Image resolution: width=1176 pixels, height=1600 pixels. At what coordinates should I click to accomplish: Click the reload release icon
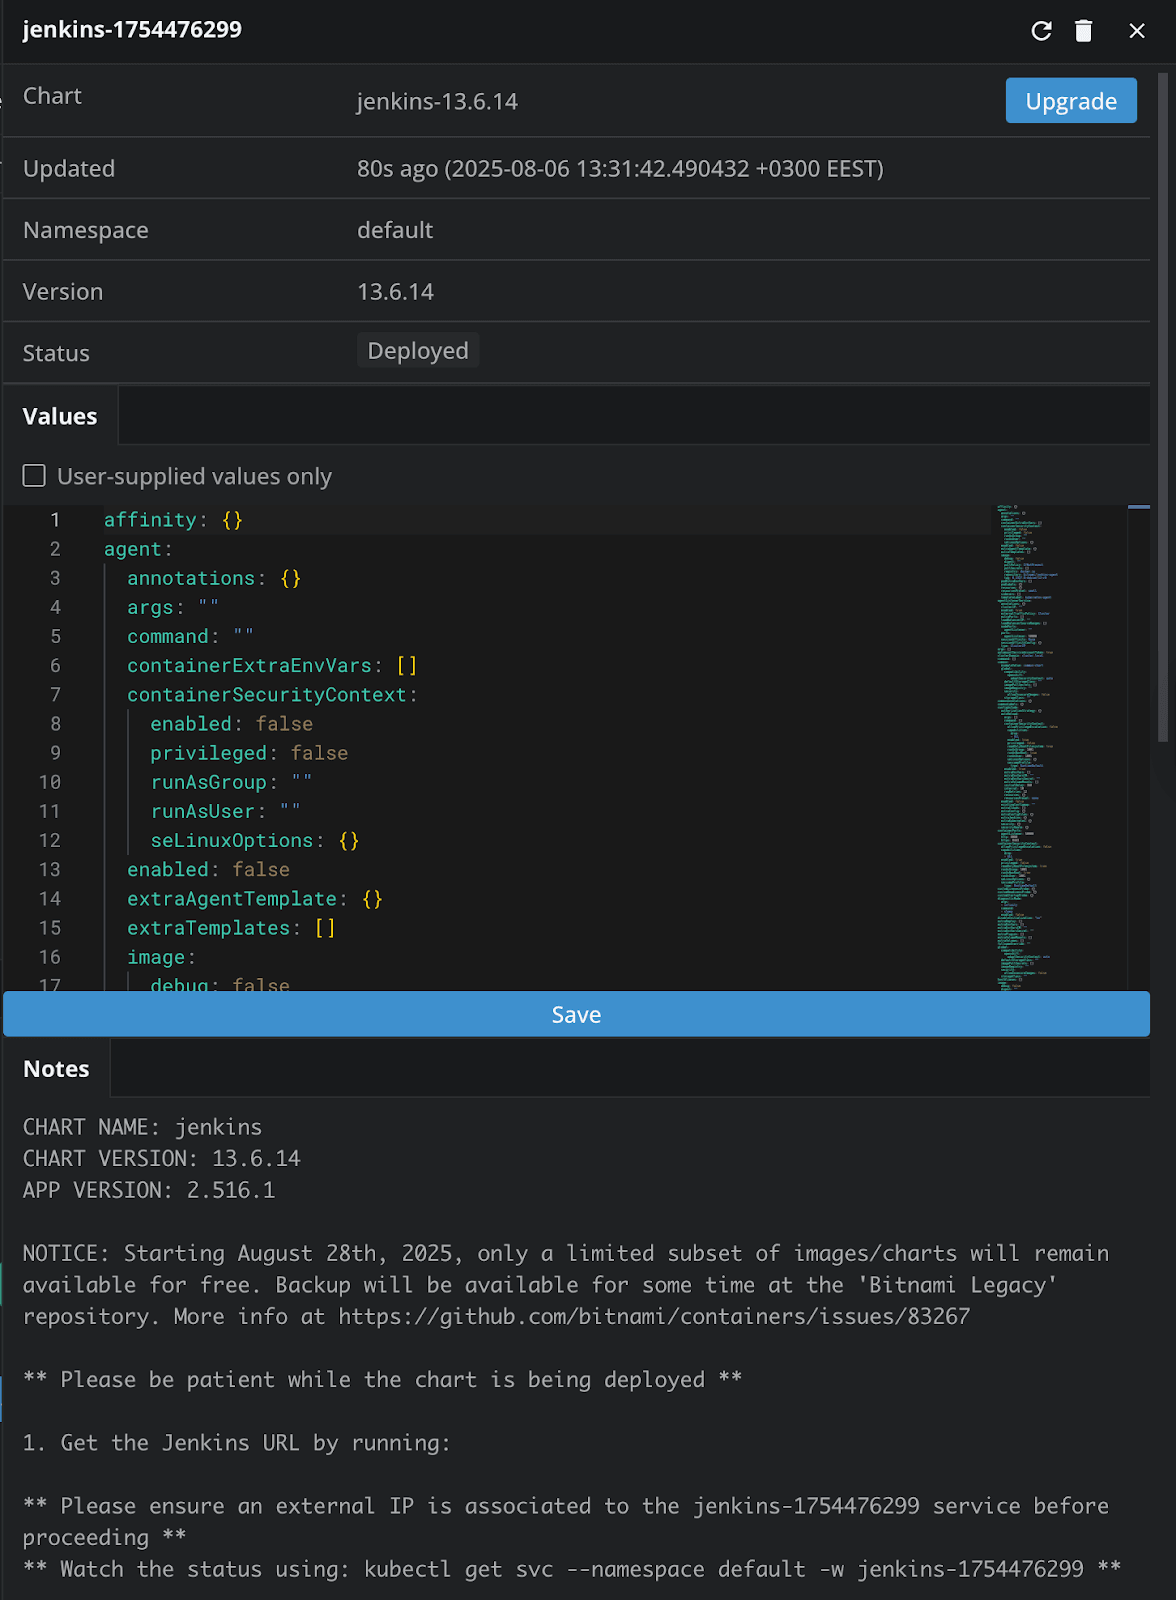coord(1041,31)
